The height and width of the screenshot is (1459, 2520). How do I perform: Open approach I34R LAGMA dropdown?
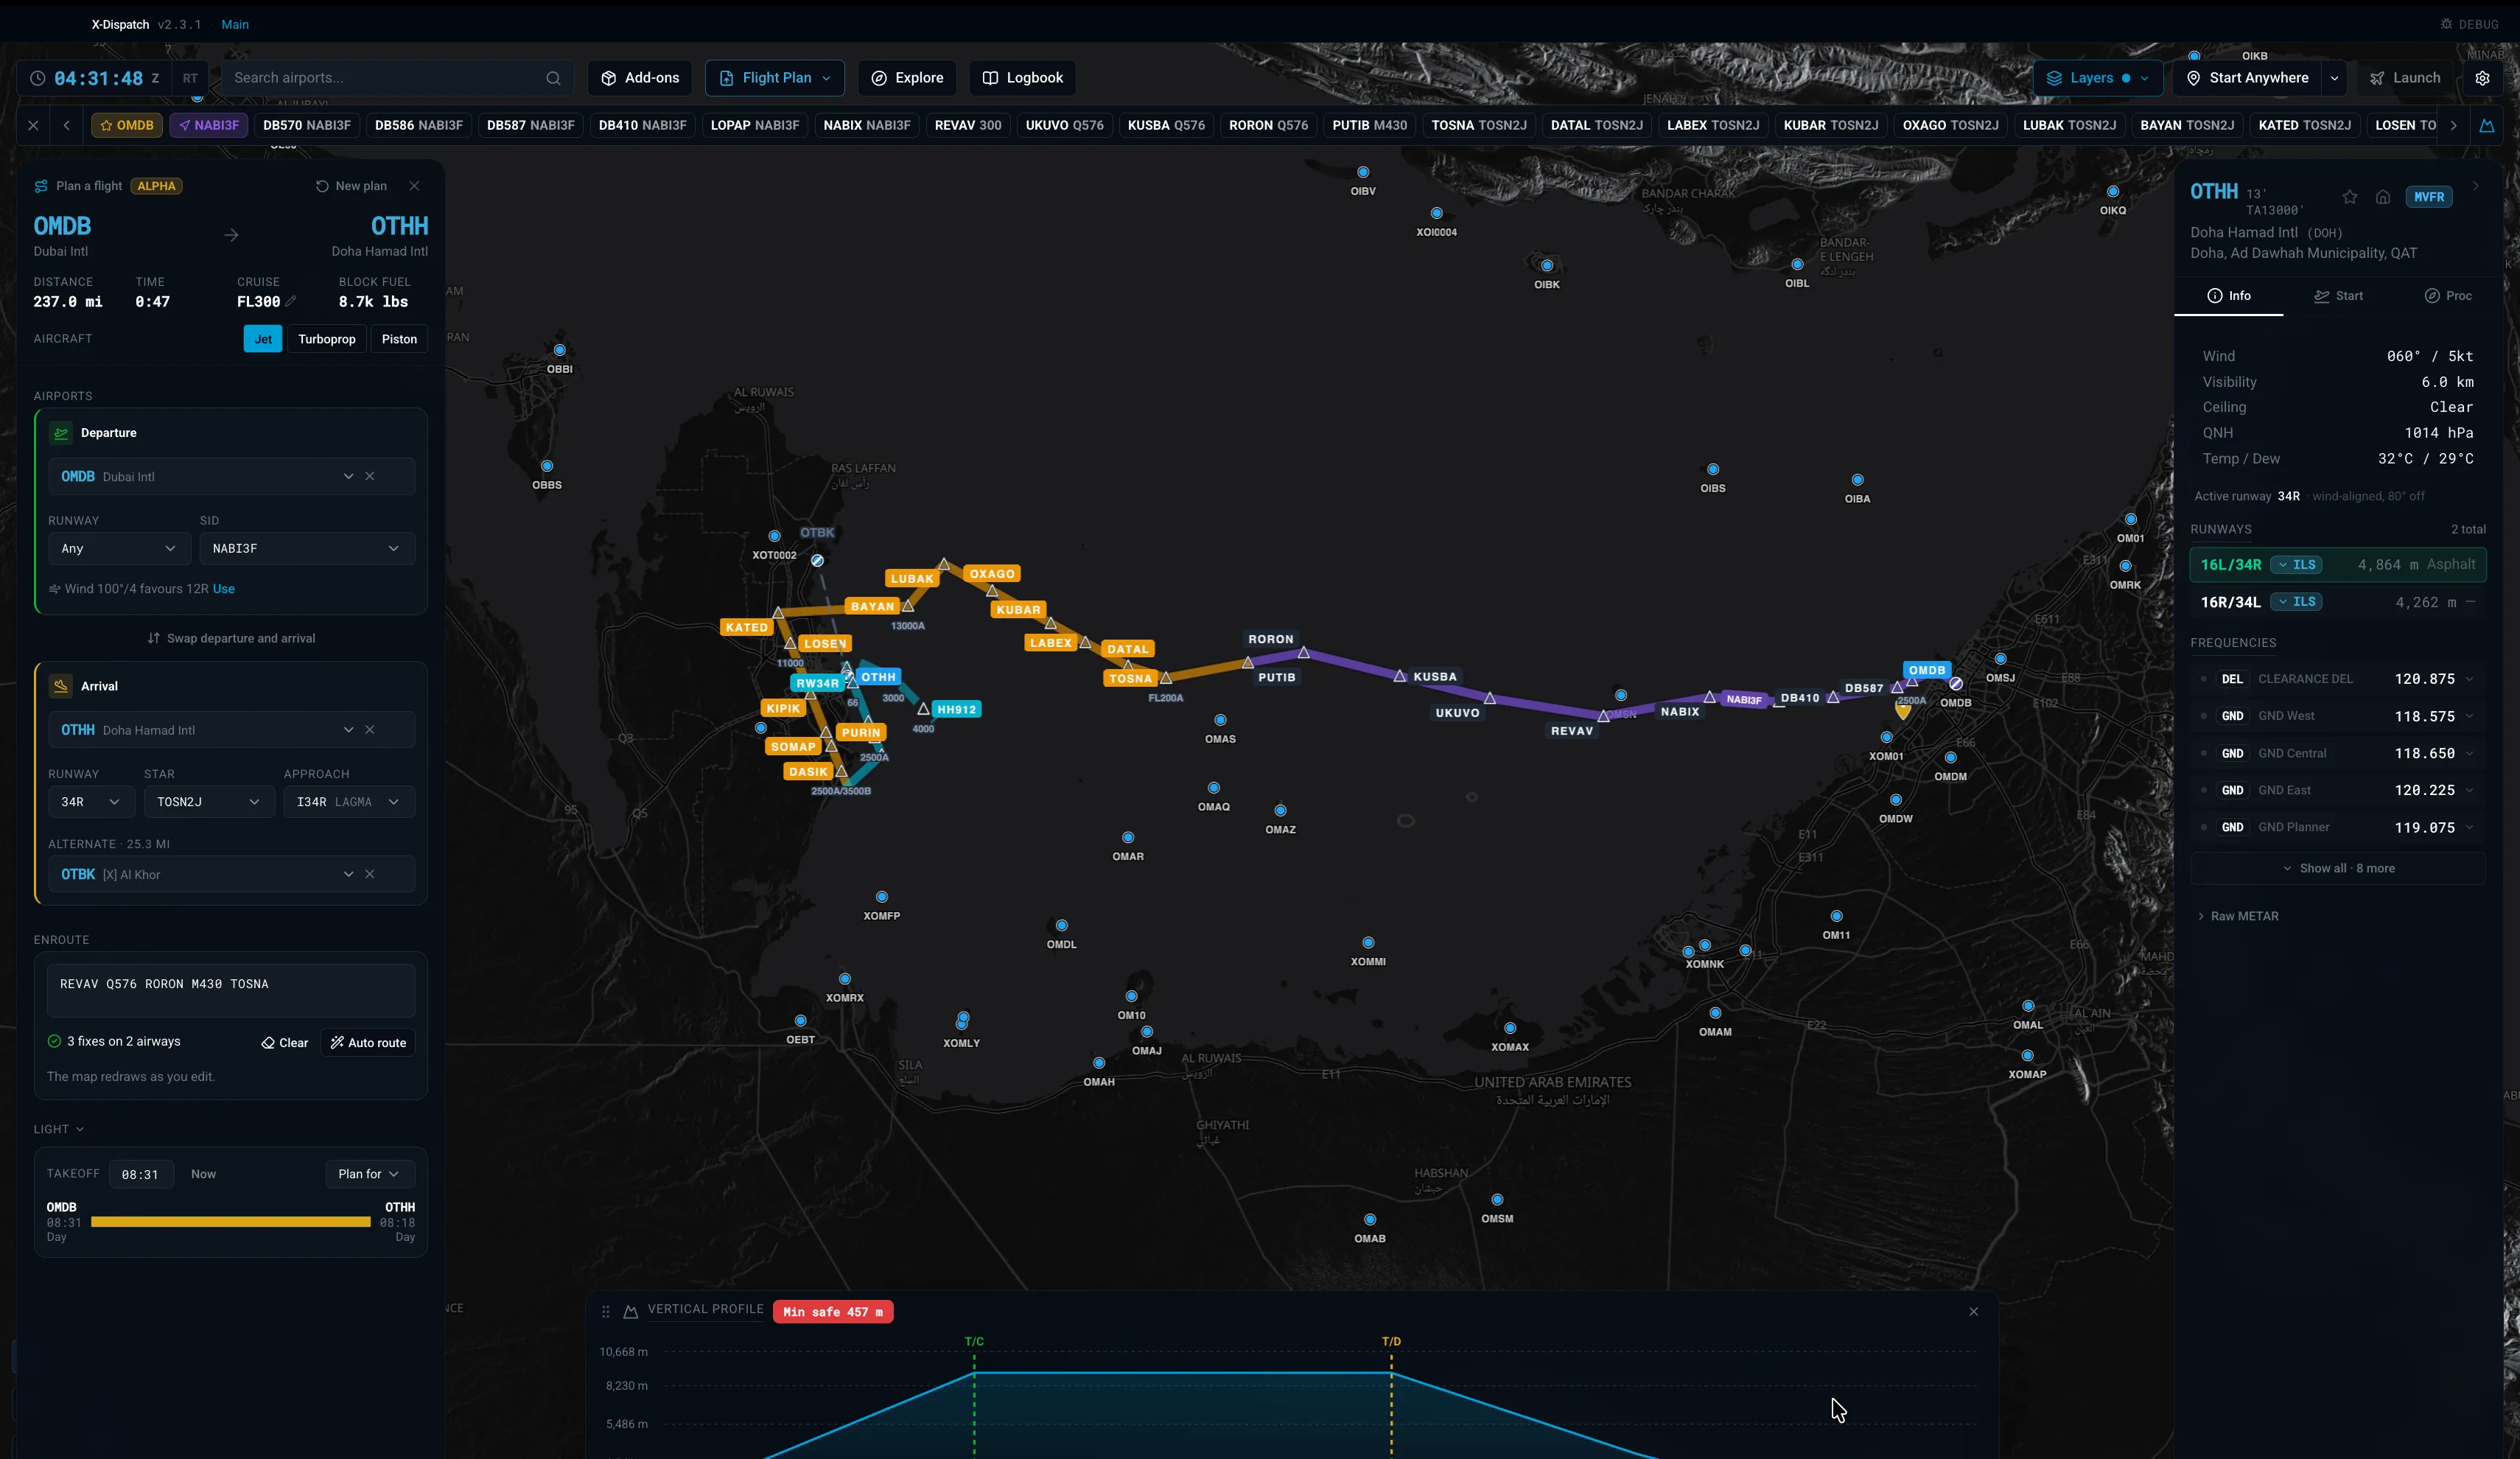[348, 802]
